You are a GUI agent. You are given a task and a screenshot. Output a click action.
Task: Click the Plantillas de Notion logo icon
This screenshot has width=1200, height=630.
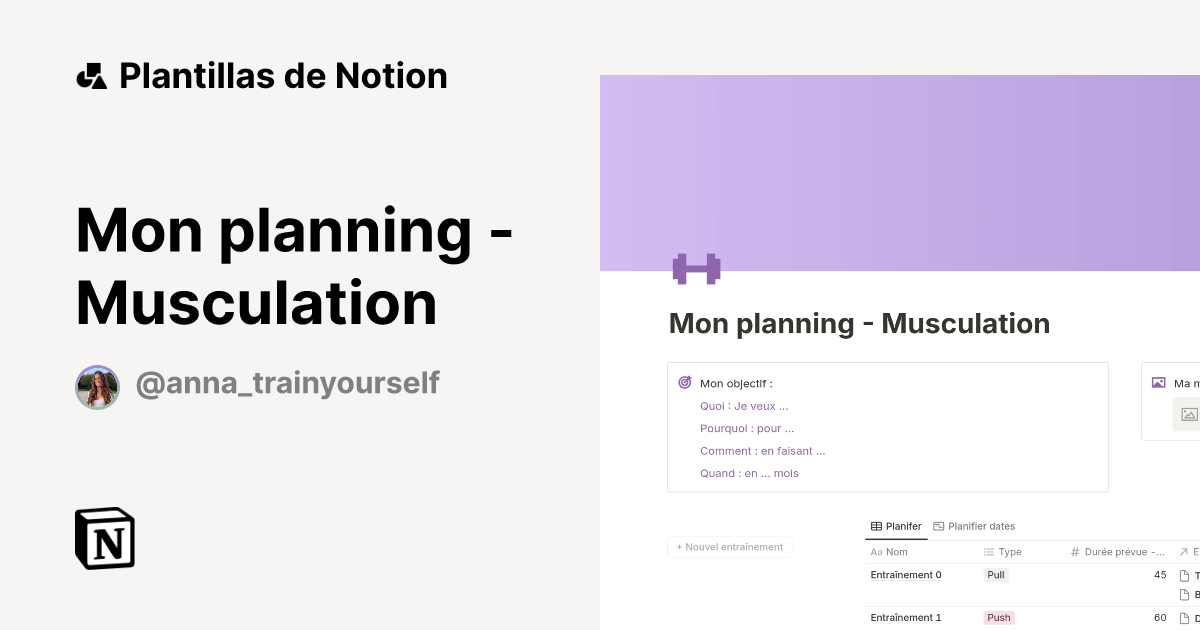(92, 74)
